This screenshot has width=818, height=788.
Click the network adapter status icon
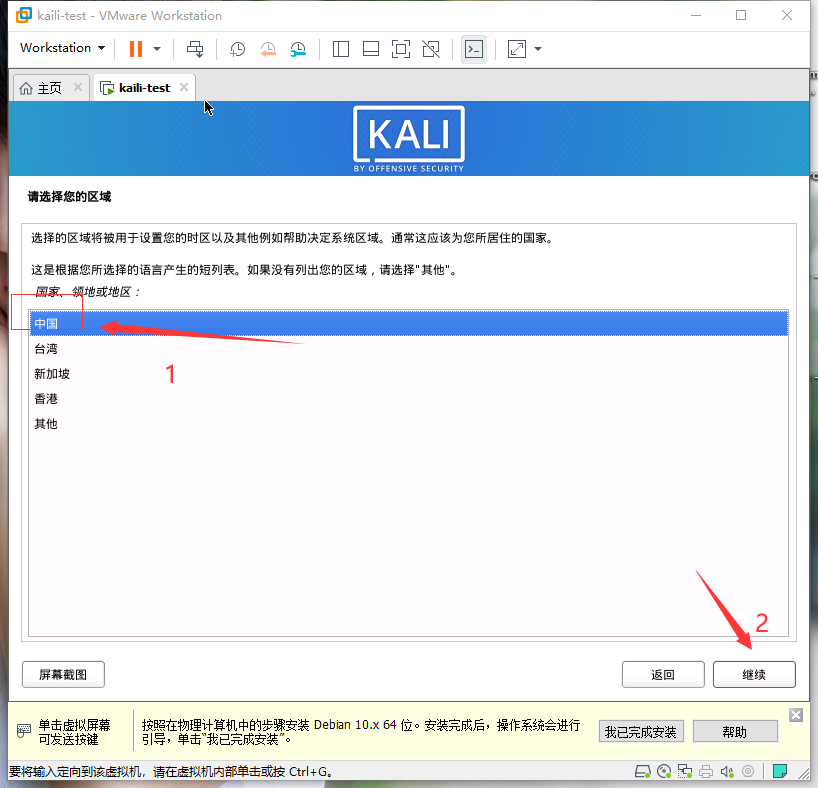pyautogui.click(x=685, y=771)
